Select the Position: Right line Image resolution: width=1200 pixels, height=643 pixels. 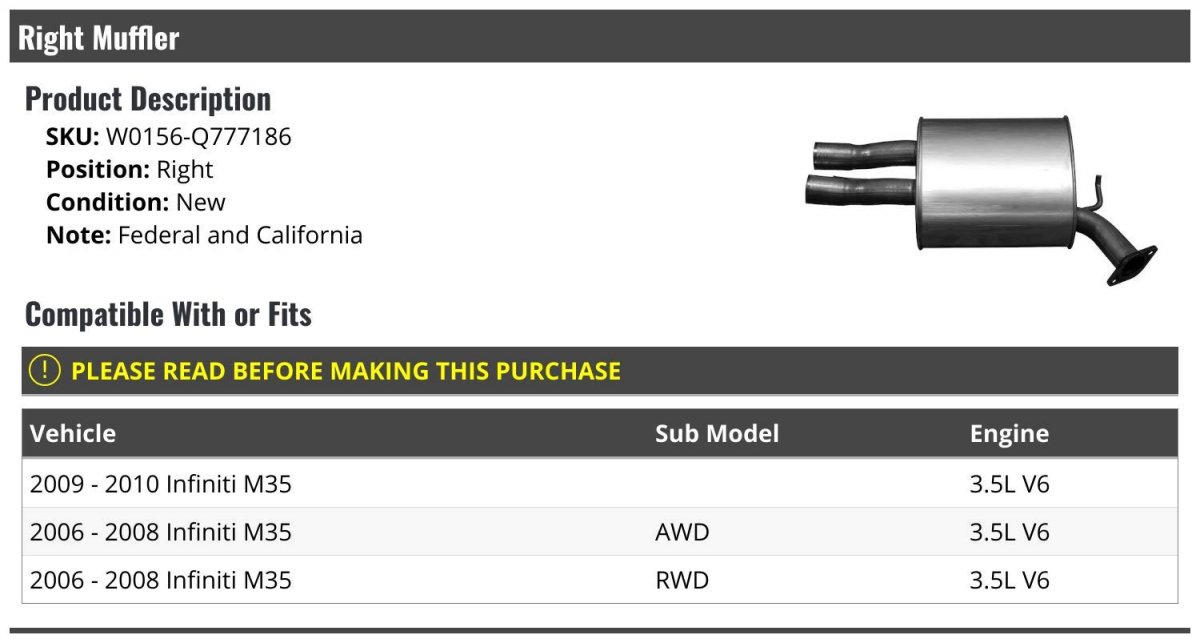[130, 169]
